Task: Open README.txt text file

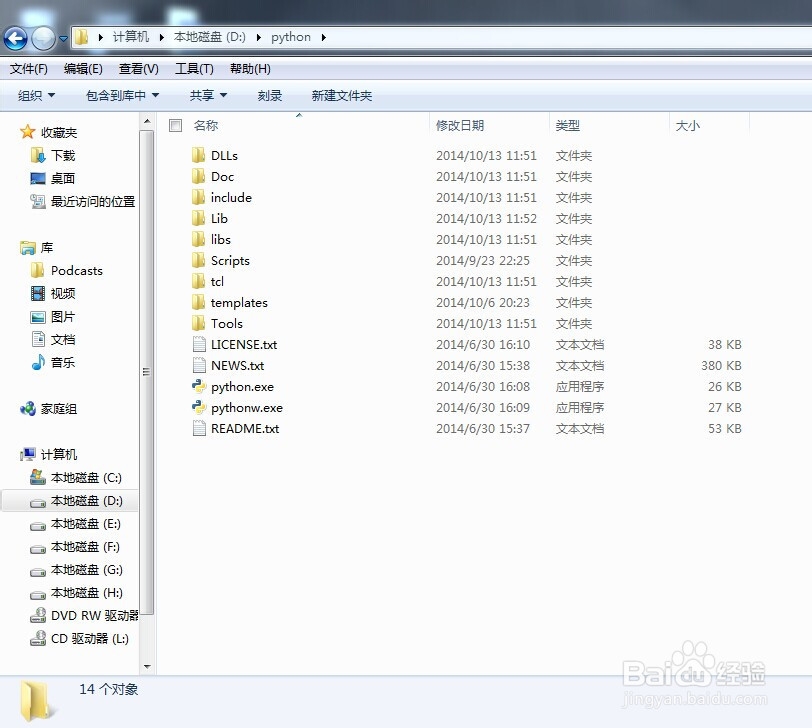Action: point(241,428)
